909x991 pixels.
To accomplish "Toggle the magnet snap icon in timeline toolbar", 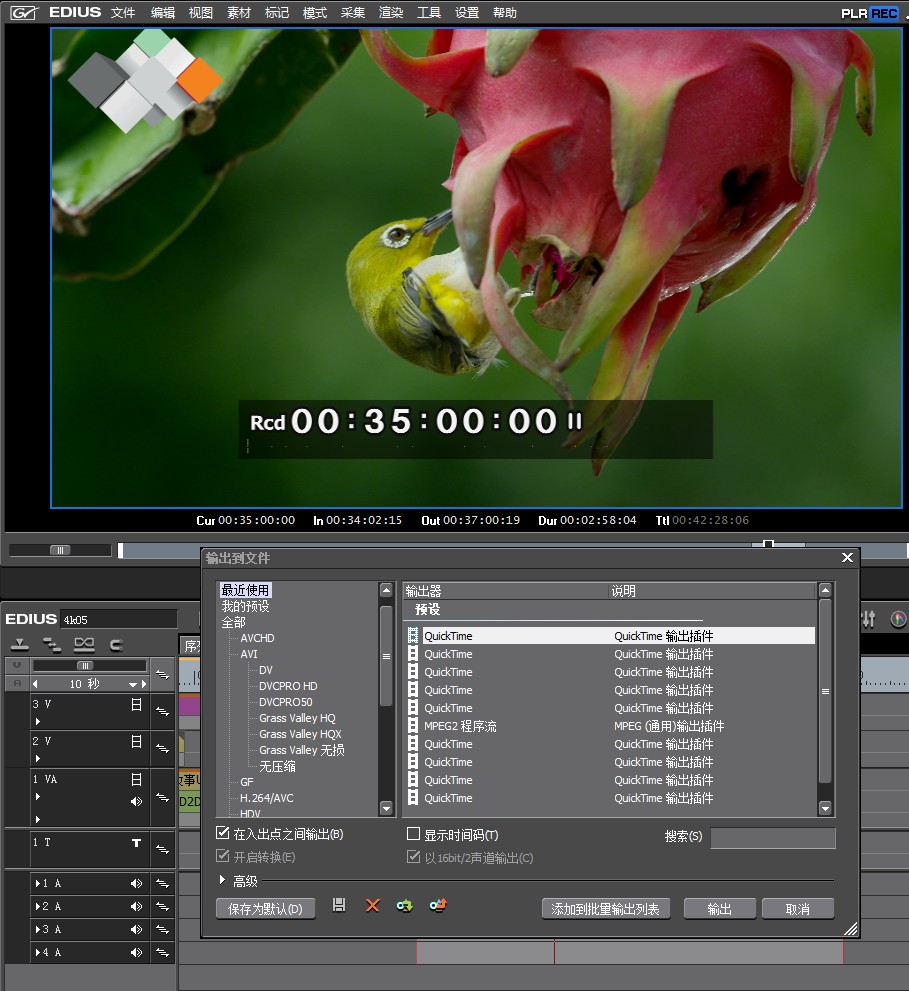I will tap(116, 645).
